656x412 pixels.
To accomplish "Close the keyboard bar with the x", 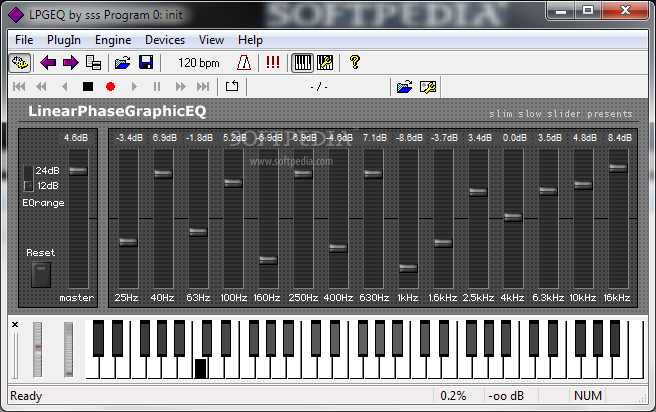I will click(x=15, y=325).
